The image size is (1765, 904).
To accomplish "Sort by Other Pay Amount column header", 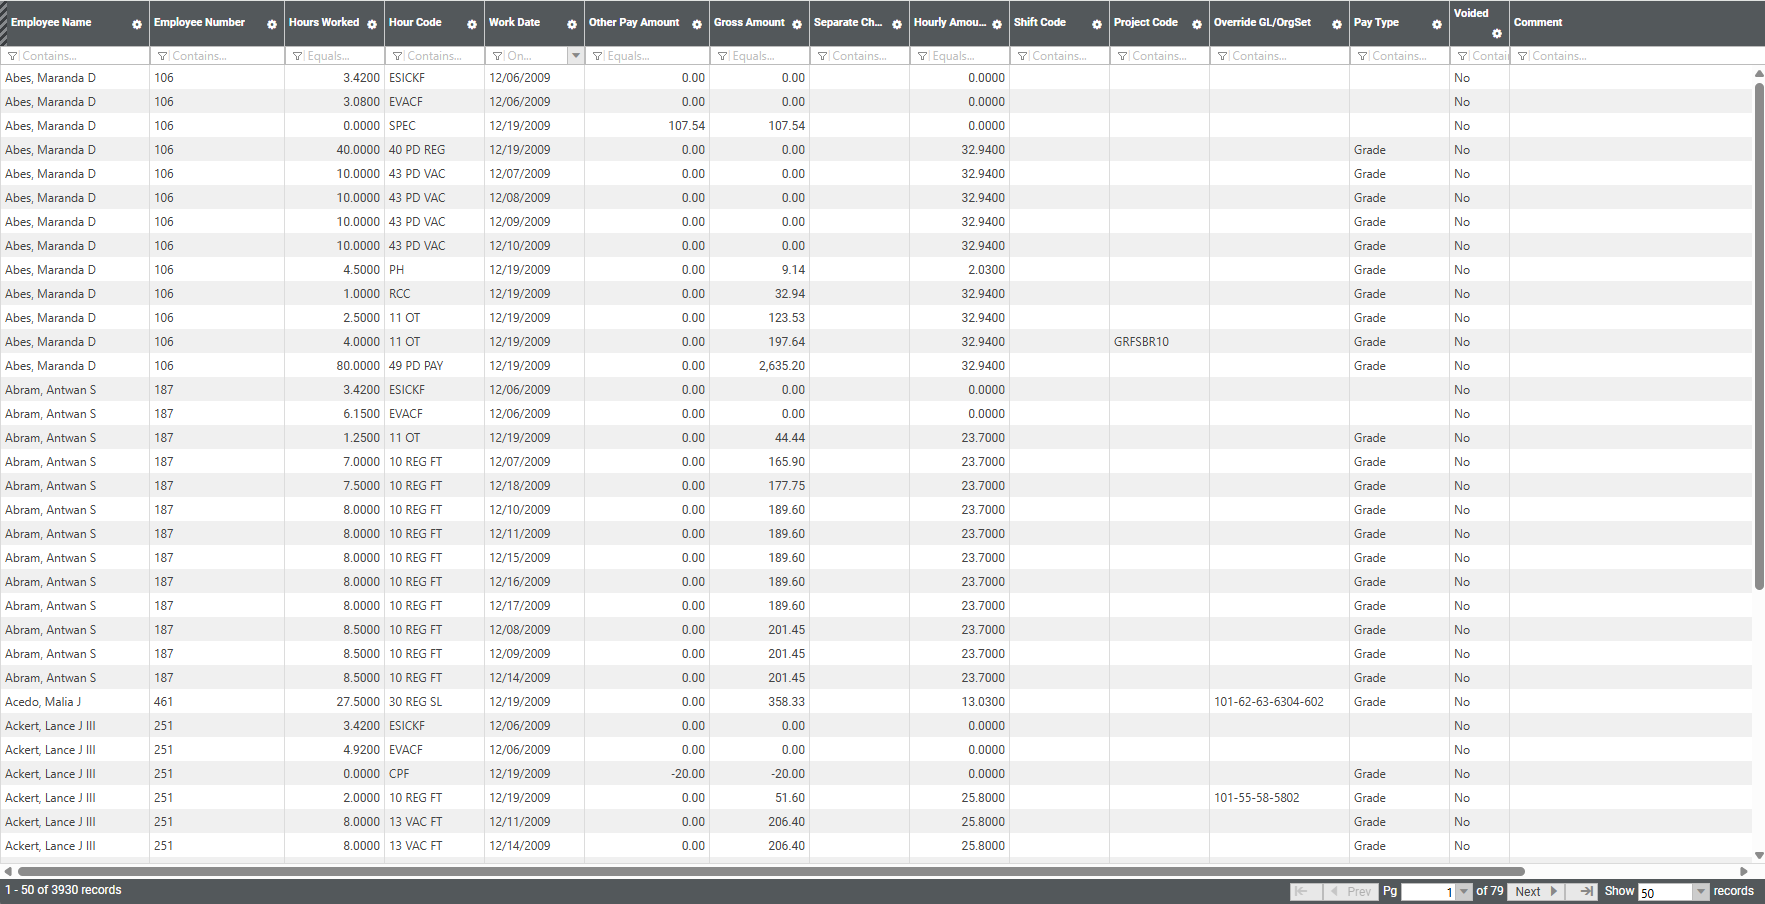I will click(x=634, y=22).
